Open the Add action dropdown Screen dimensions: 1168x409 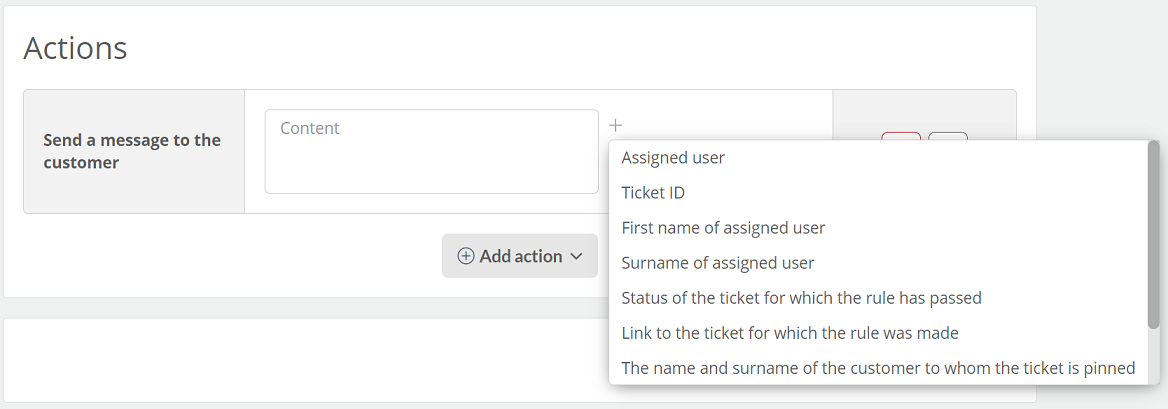[519, 256]
